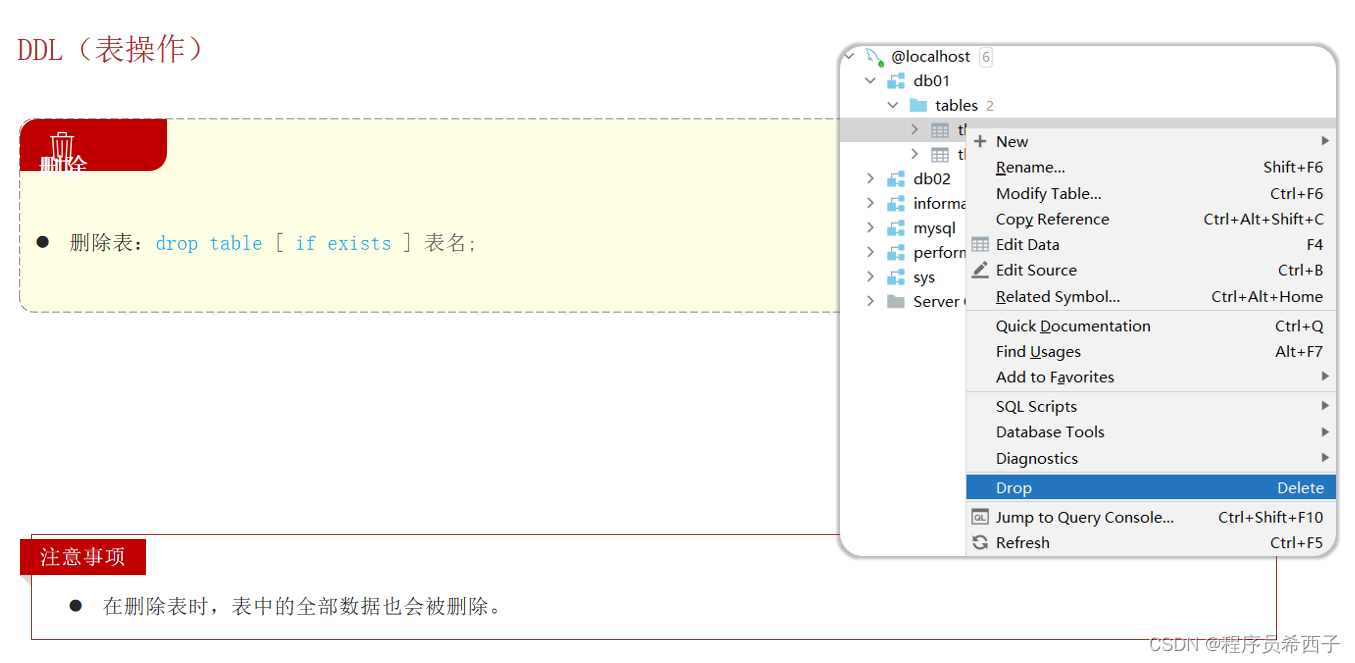The image size is (1355, 663).
Task: Open the SQL Scripts submenu arrow
Action: pos(1325,406)
